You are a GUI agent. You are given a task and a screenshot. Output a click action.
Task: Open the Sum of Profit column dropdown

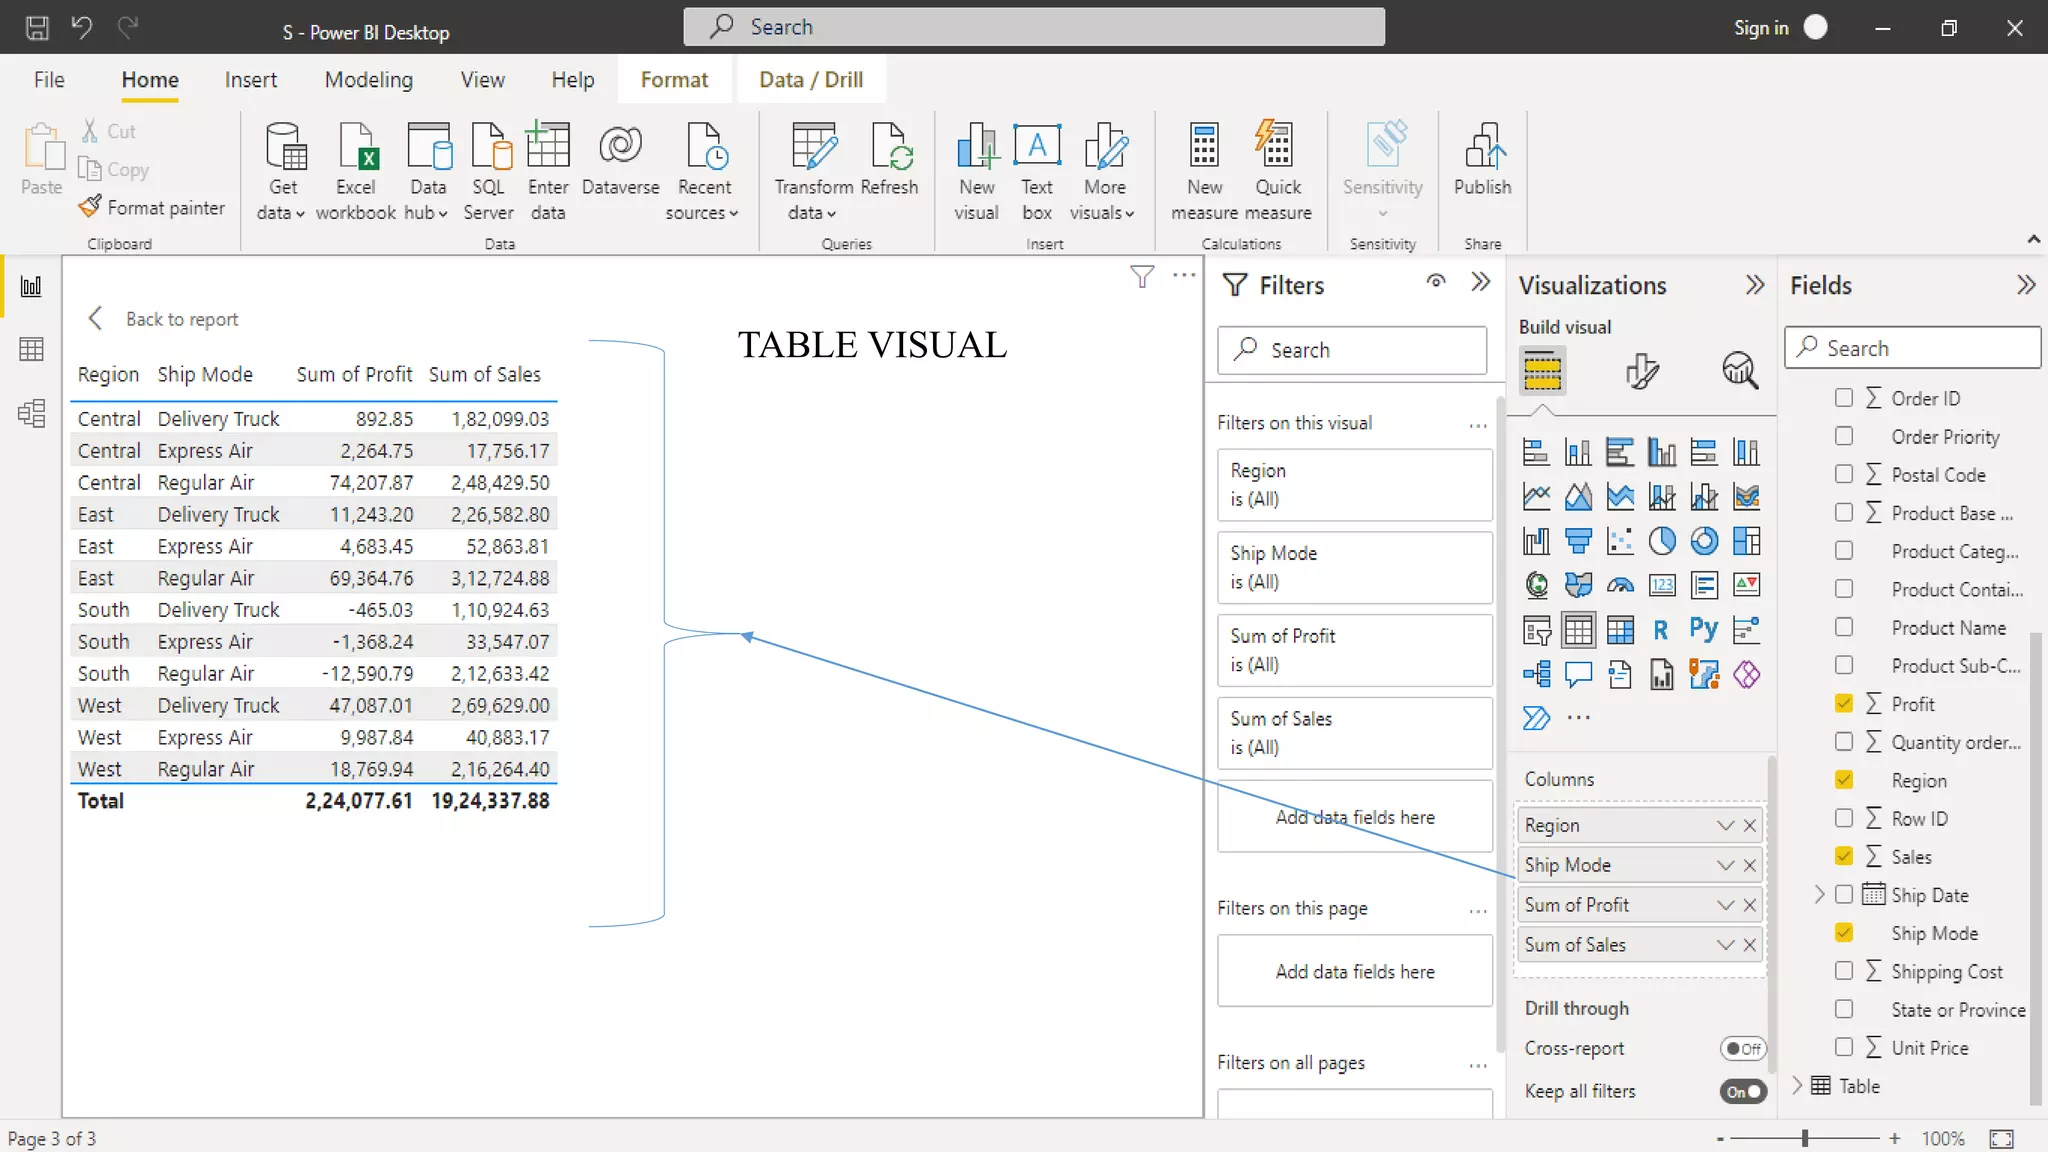click(1725, 905)
